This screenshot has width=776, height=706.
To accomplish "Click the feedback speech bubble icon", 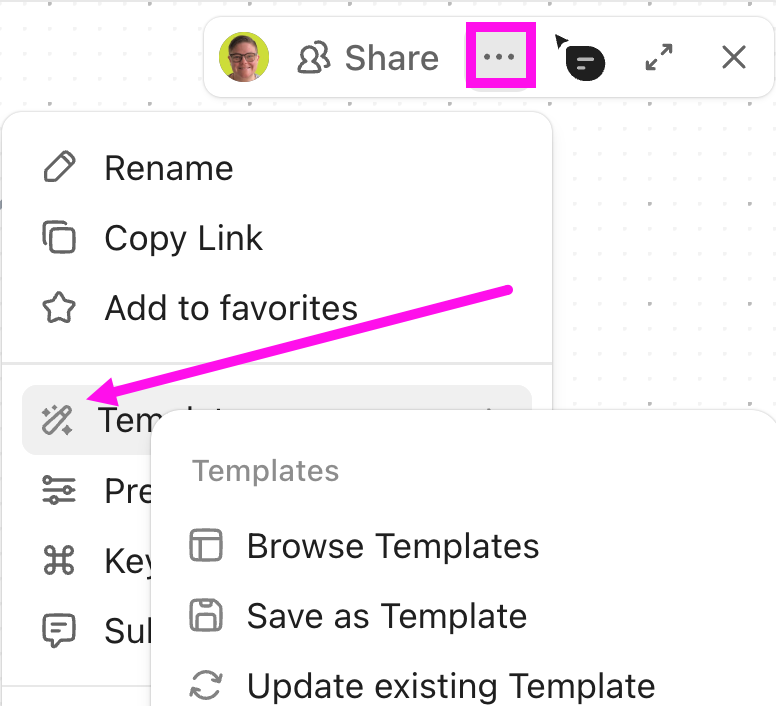I will pos(59,631).
